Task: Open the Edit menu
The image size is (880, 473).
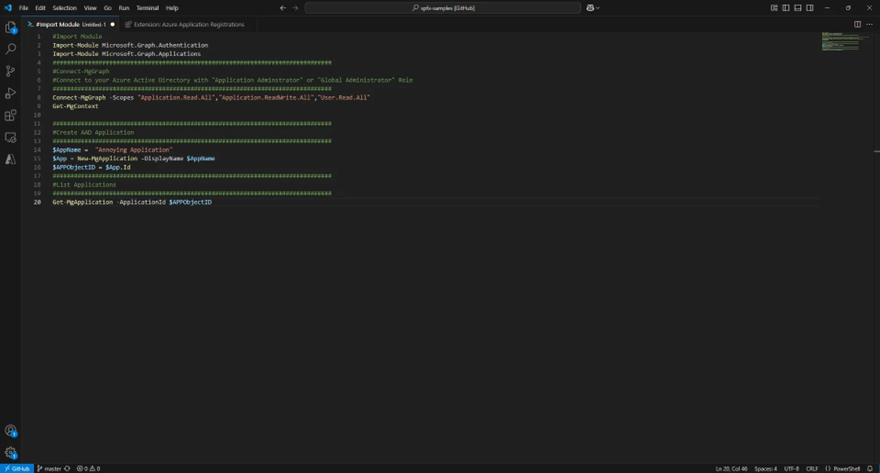Action: click(x=40, y=8)
